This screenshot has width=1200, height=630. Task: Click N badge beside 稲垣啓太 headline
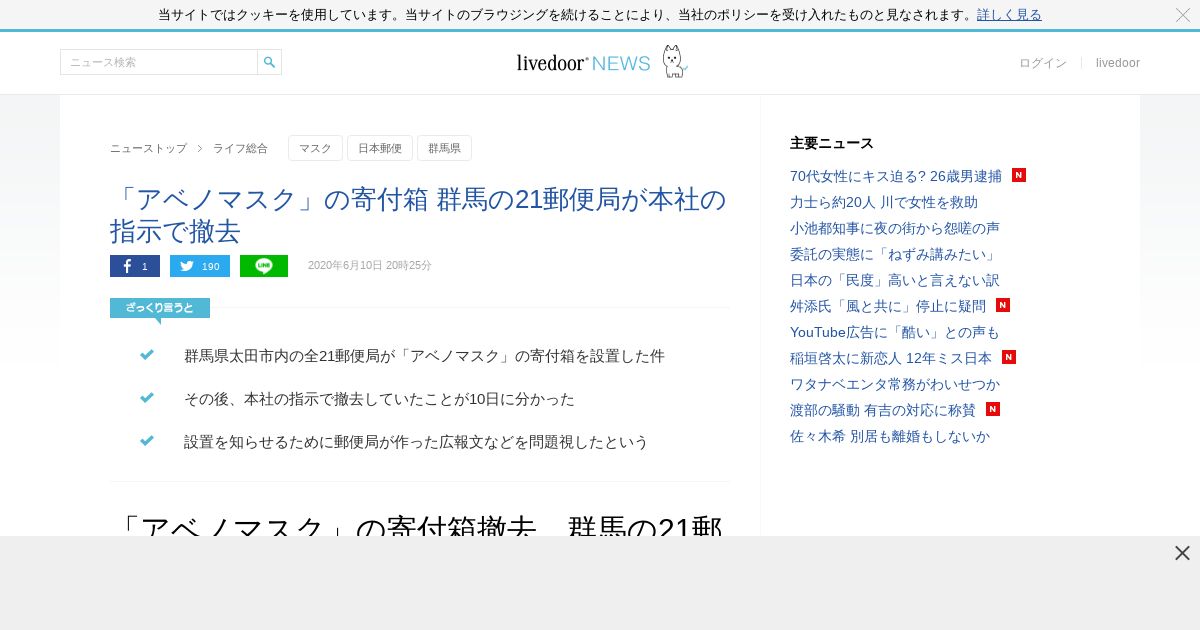(1009, 357)
